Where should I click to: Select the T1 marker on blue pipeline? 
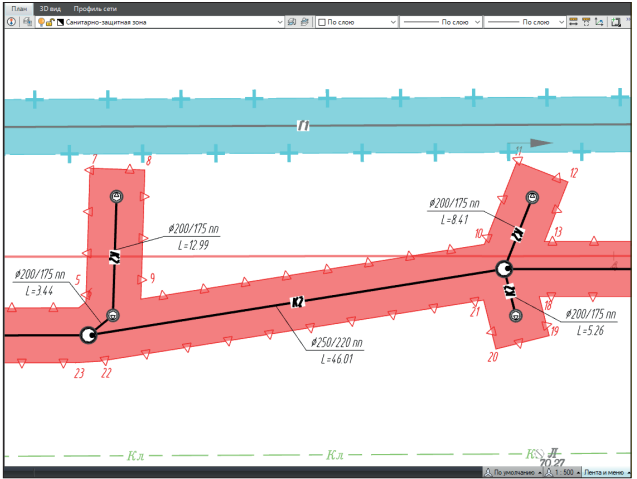(x=304, y=125)
